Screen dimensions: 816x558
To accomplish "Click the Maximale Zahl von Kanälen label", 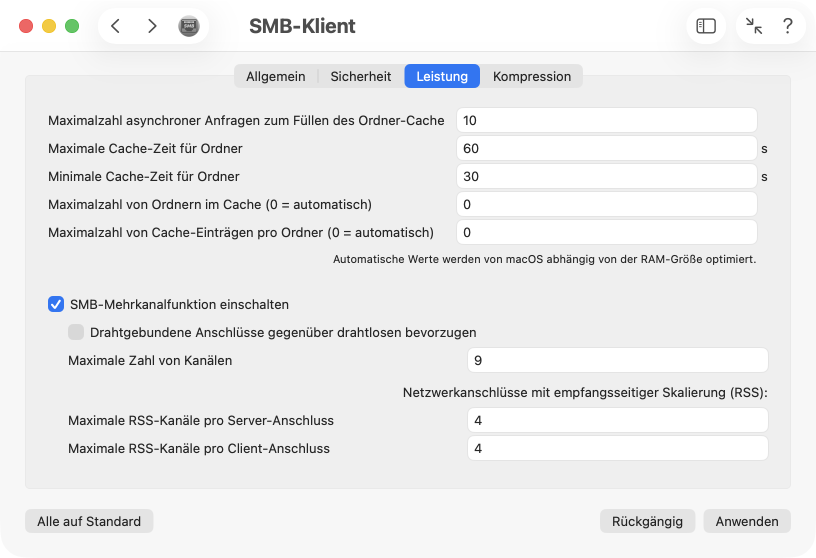I will coord(150,360).
